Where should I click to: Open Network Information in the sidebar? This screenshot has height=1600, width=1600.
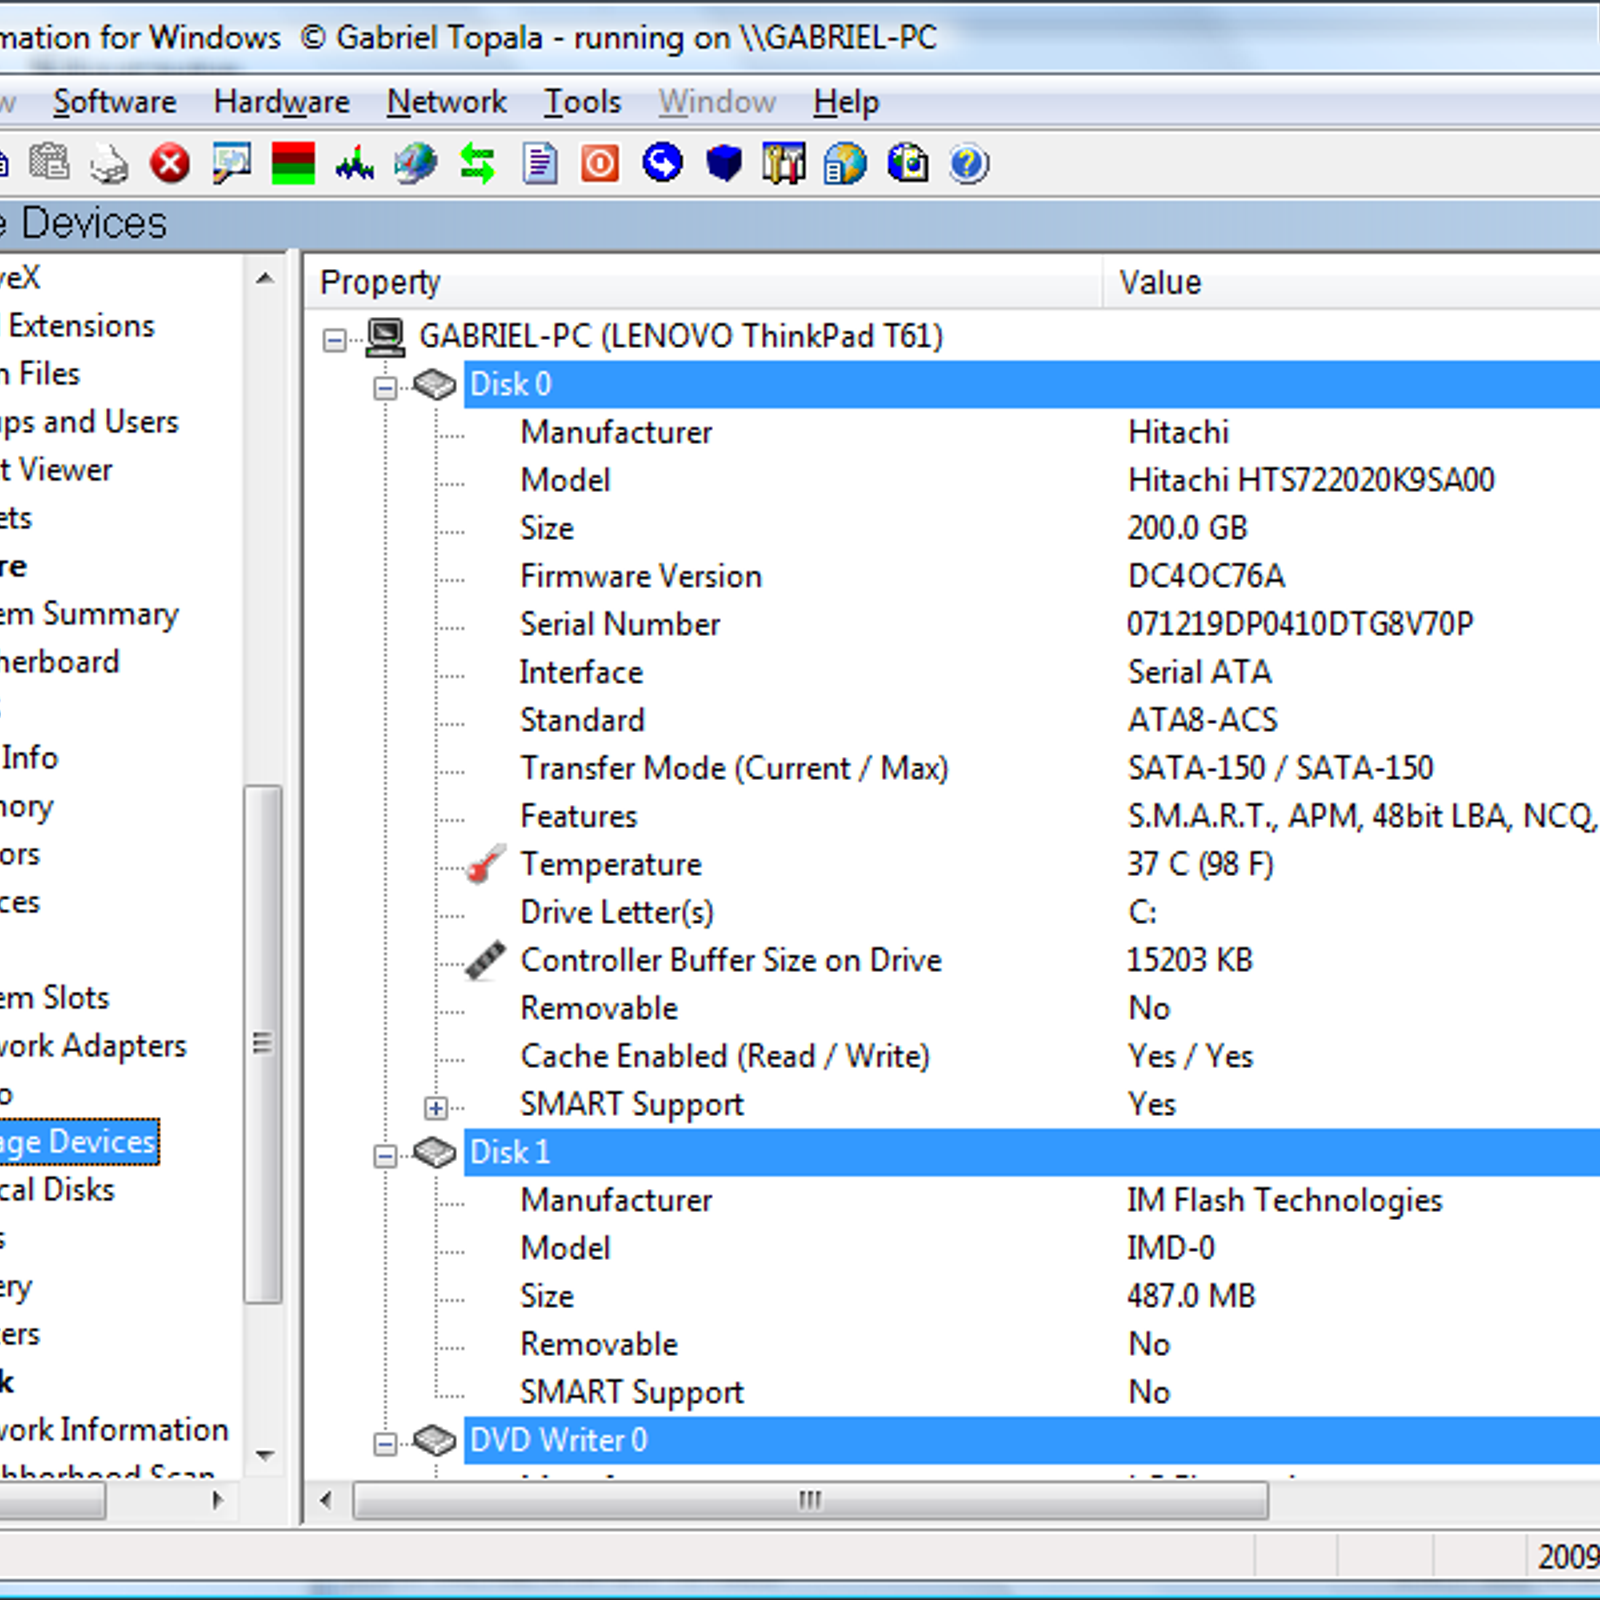[114, 1430]
